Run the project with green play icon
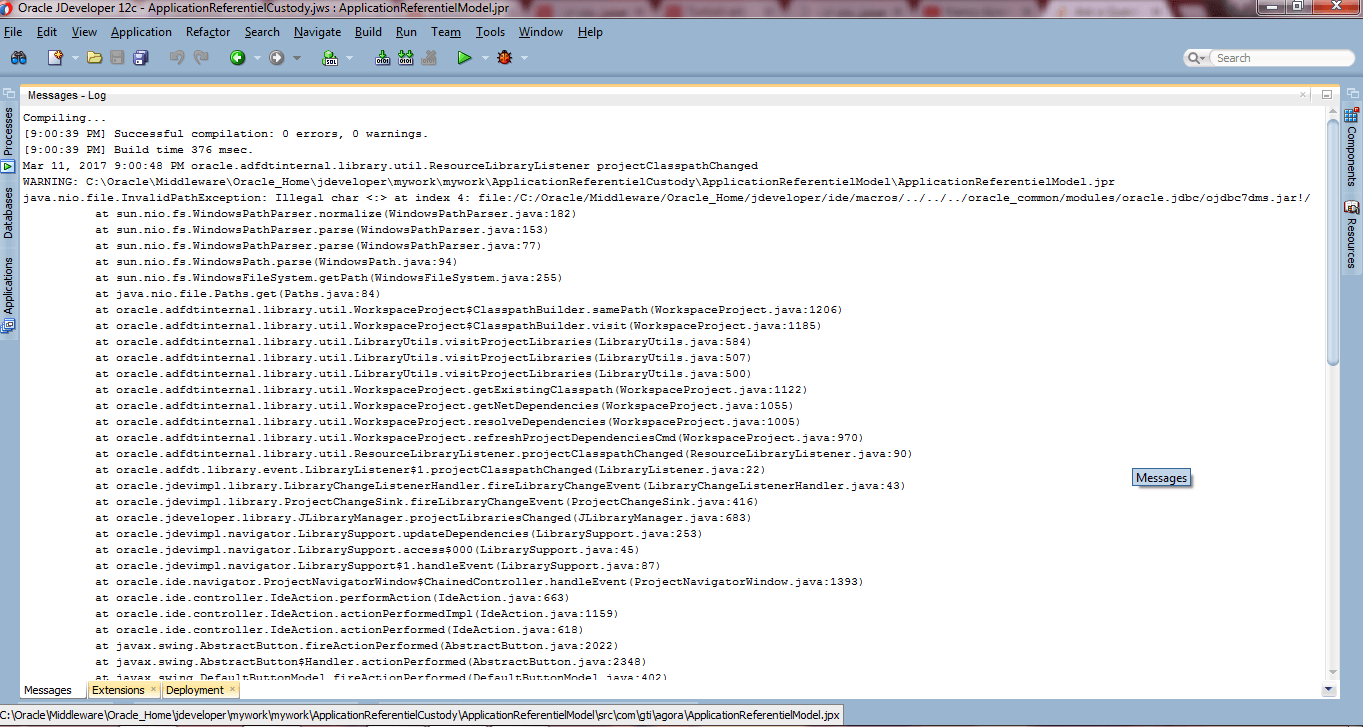The height and width of the screenshot is (727, 1363). click(464, 58)
